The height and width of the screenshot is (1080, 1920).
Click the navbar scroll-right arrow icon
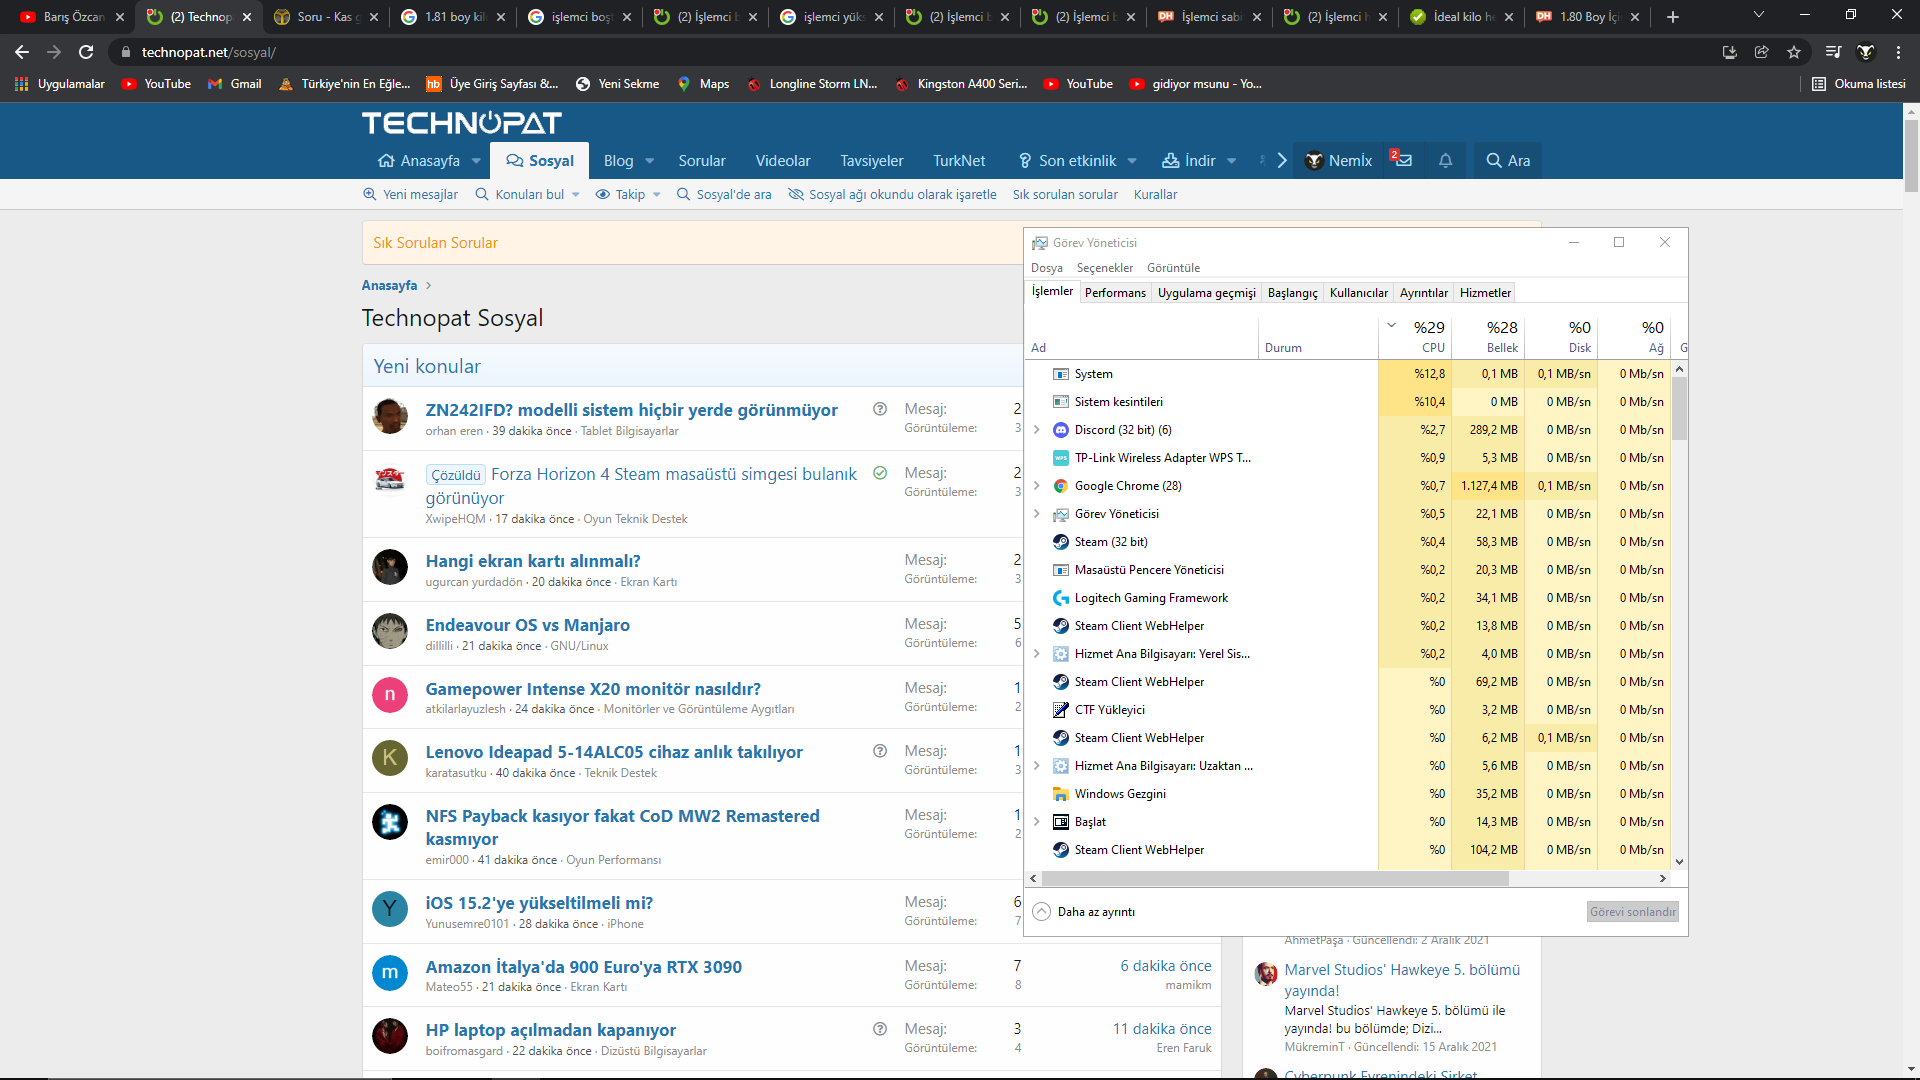point(1281,161)
